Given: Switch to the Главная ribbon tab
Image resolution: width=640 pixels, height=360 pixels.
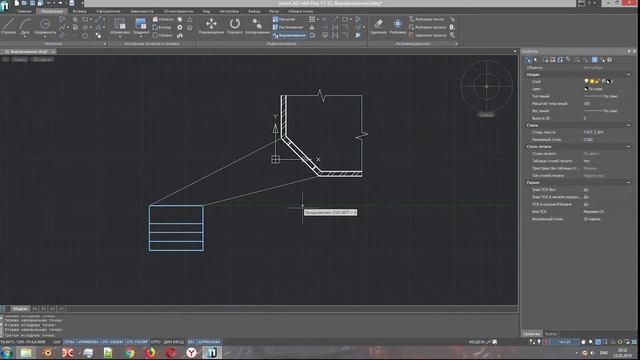Looking at the screenshot, I should click(24, 11).
